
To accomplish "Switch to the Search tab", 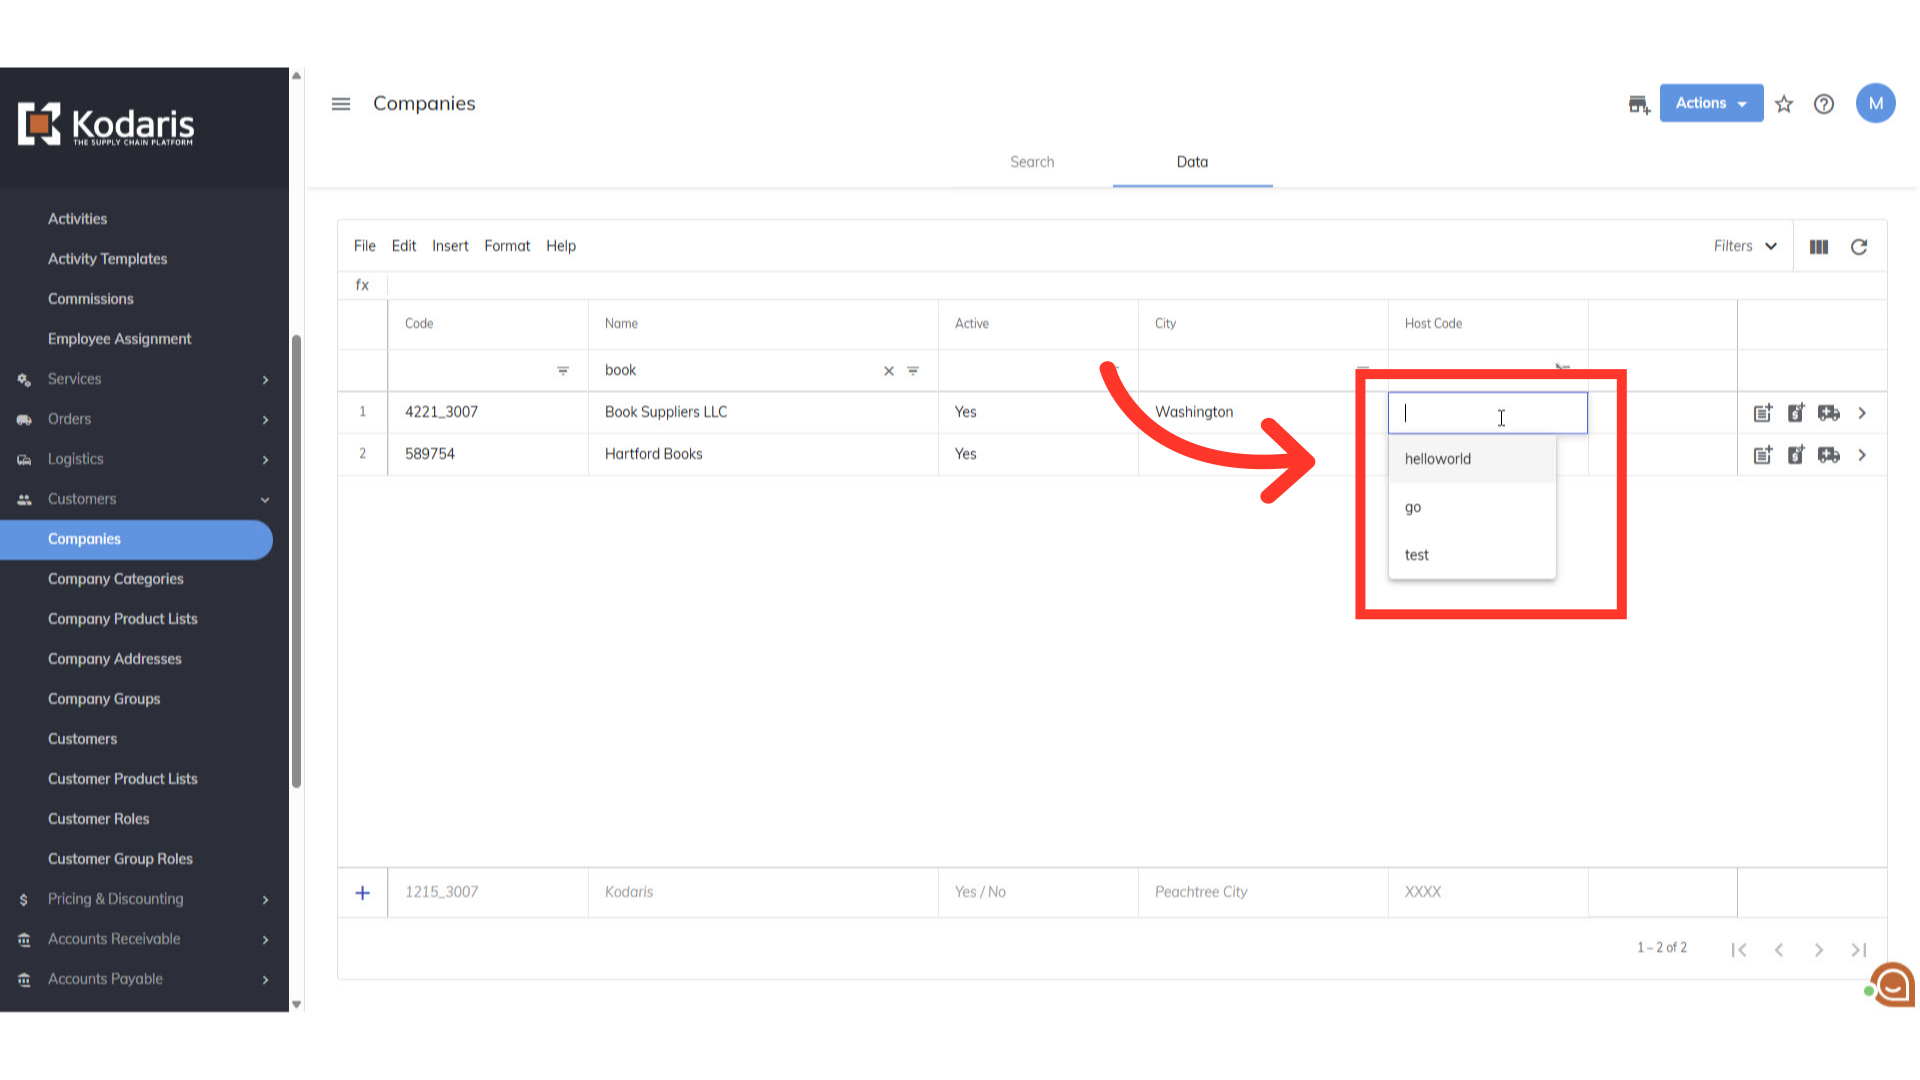I will [1032, 162].
